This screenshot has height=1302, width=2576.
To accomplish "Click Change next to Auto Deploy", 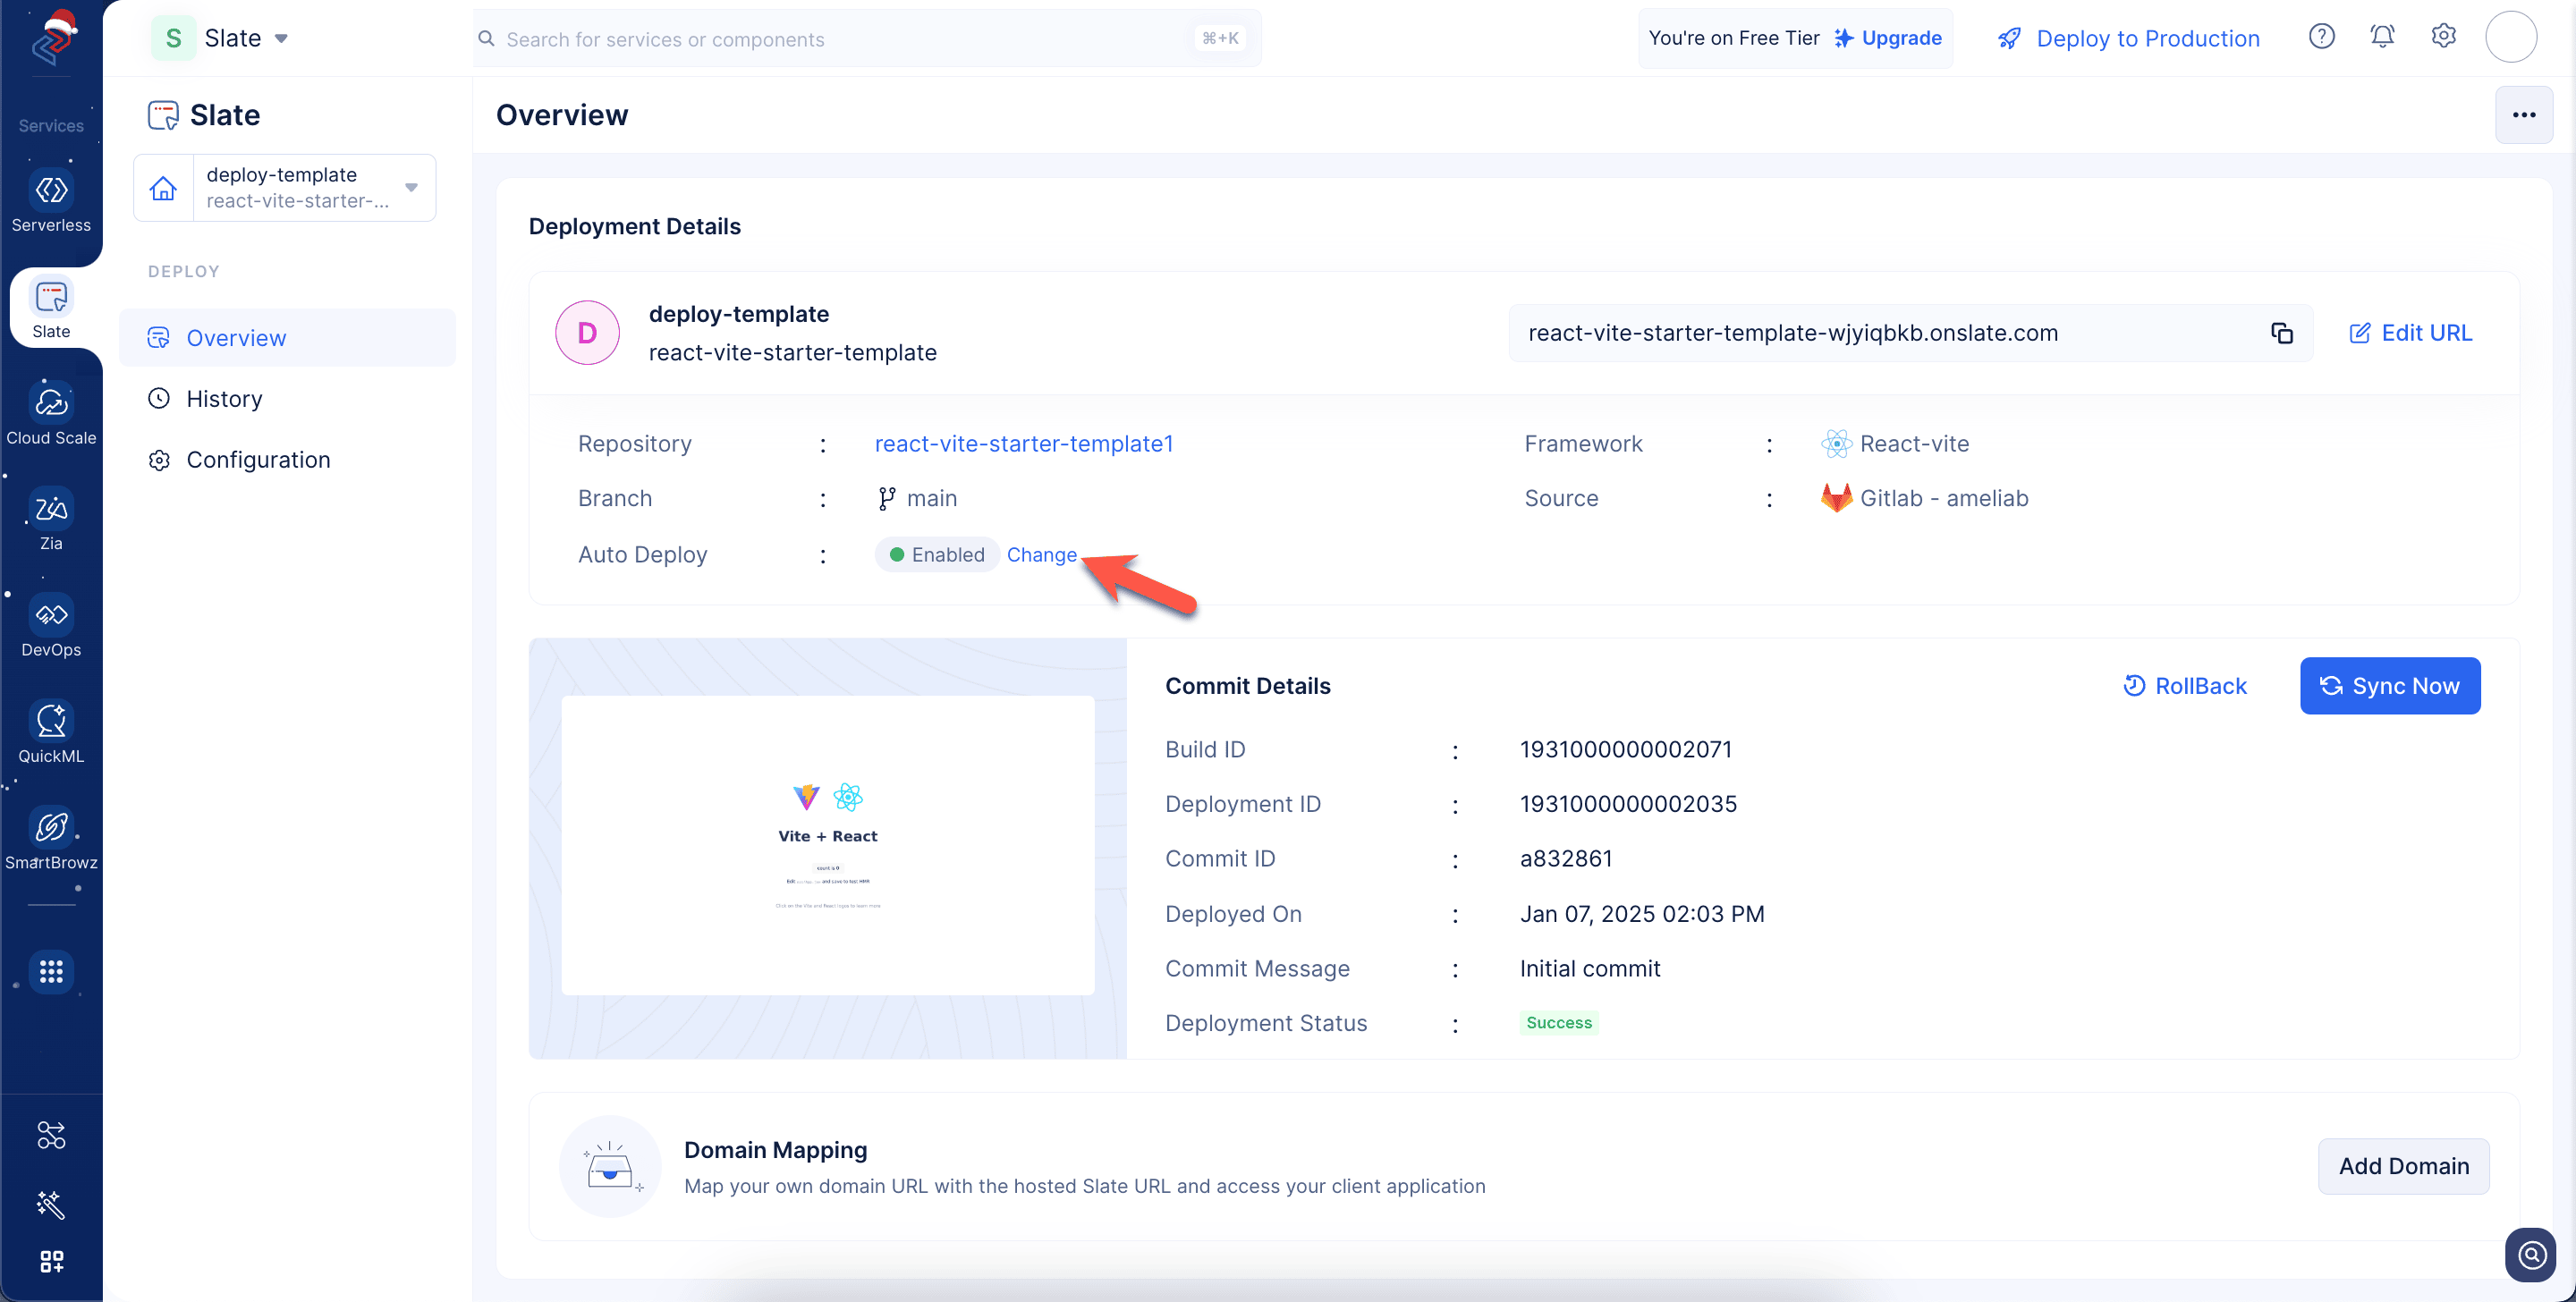I will [1041, 555].
